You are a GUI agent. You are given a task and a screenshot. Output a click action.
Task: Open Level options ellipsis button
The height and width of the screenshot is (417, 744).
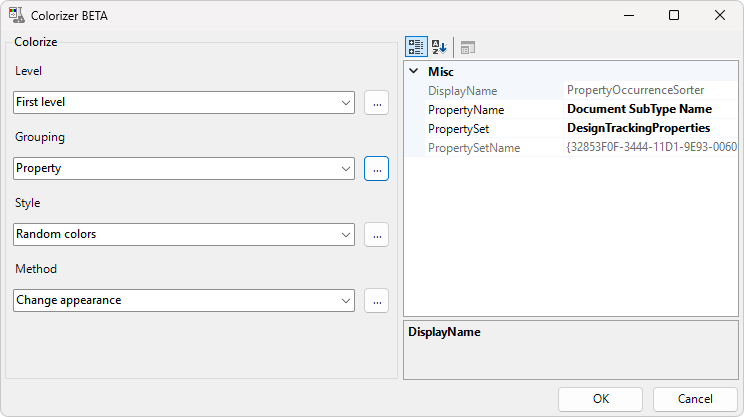(x=376, y=102)
